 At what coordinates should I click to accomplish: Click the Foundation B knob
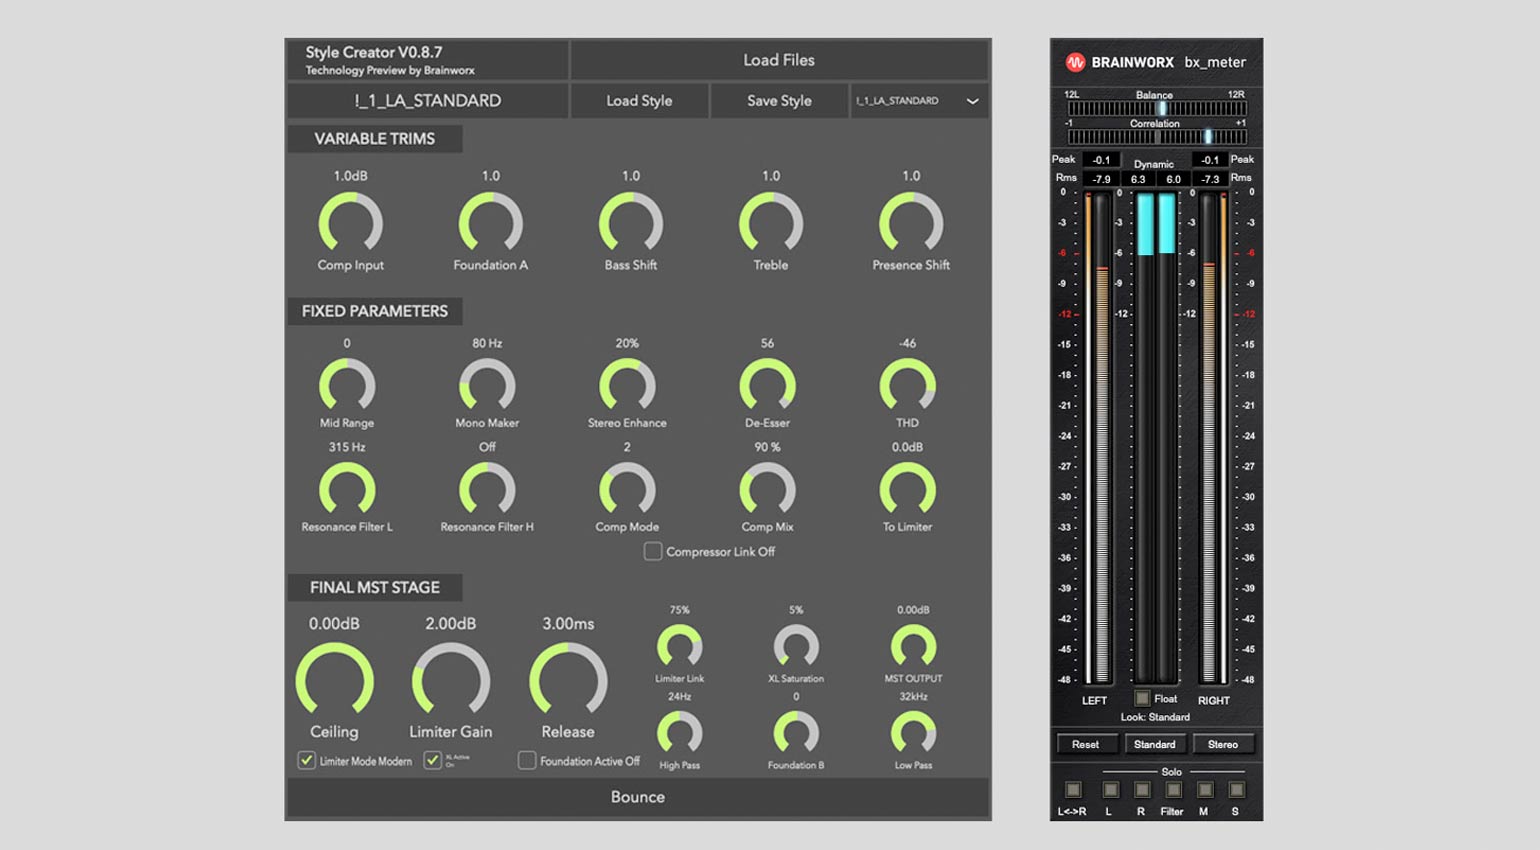click(x=796, y=733)
